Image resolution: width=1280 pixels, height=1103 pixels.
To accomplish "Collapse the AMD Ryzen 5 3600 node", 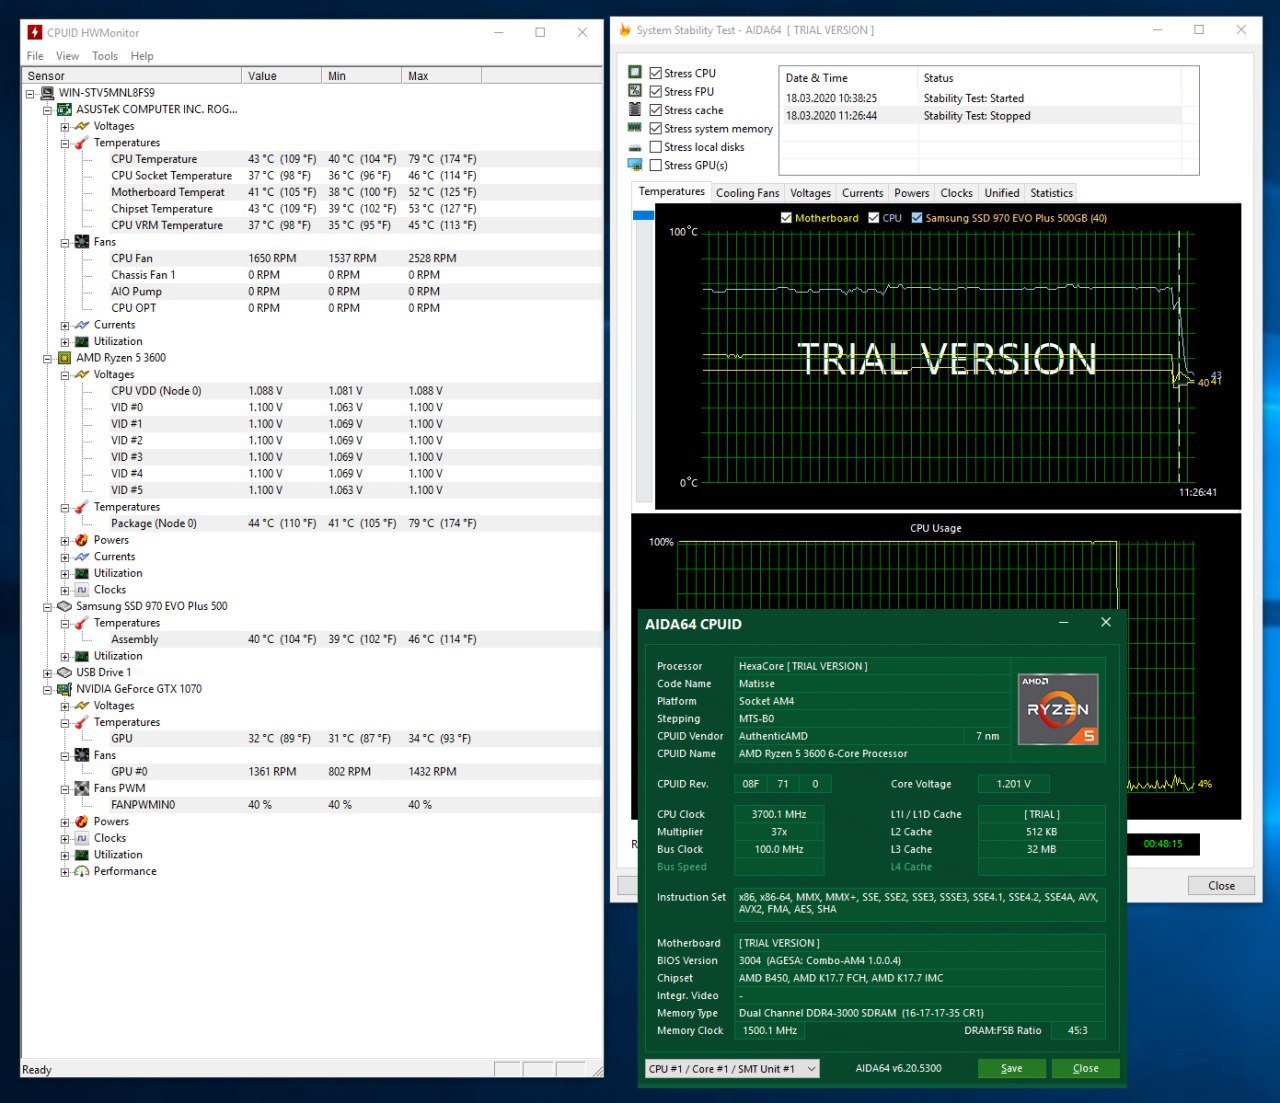I will [47, 358].
